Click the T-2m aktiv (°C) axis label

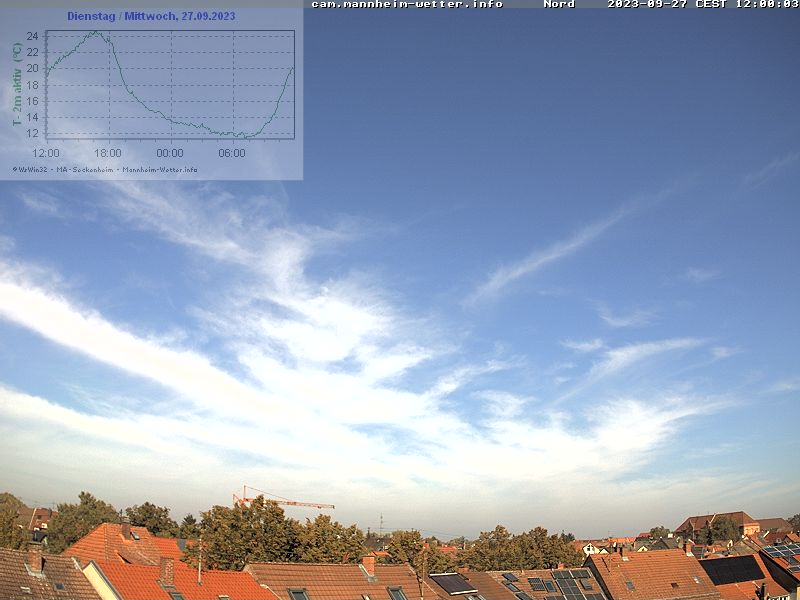point(17,84)
